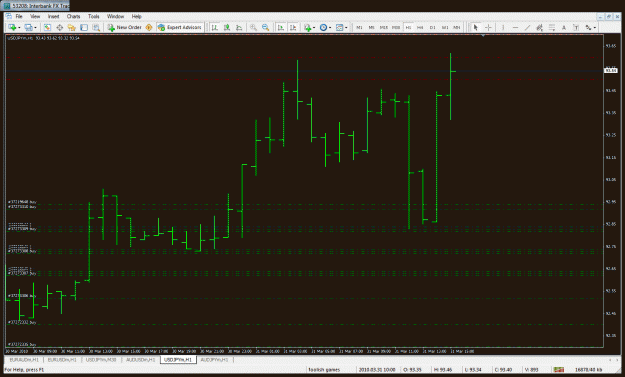Screen dimensions: 625x377
Task: Select the M5 timeframe
Action: tap(371, 27)
